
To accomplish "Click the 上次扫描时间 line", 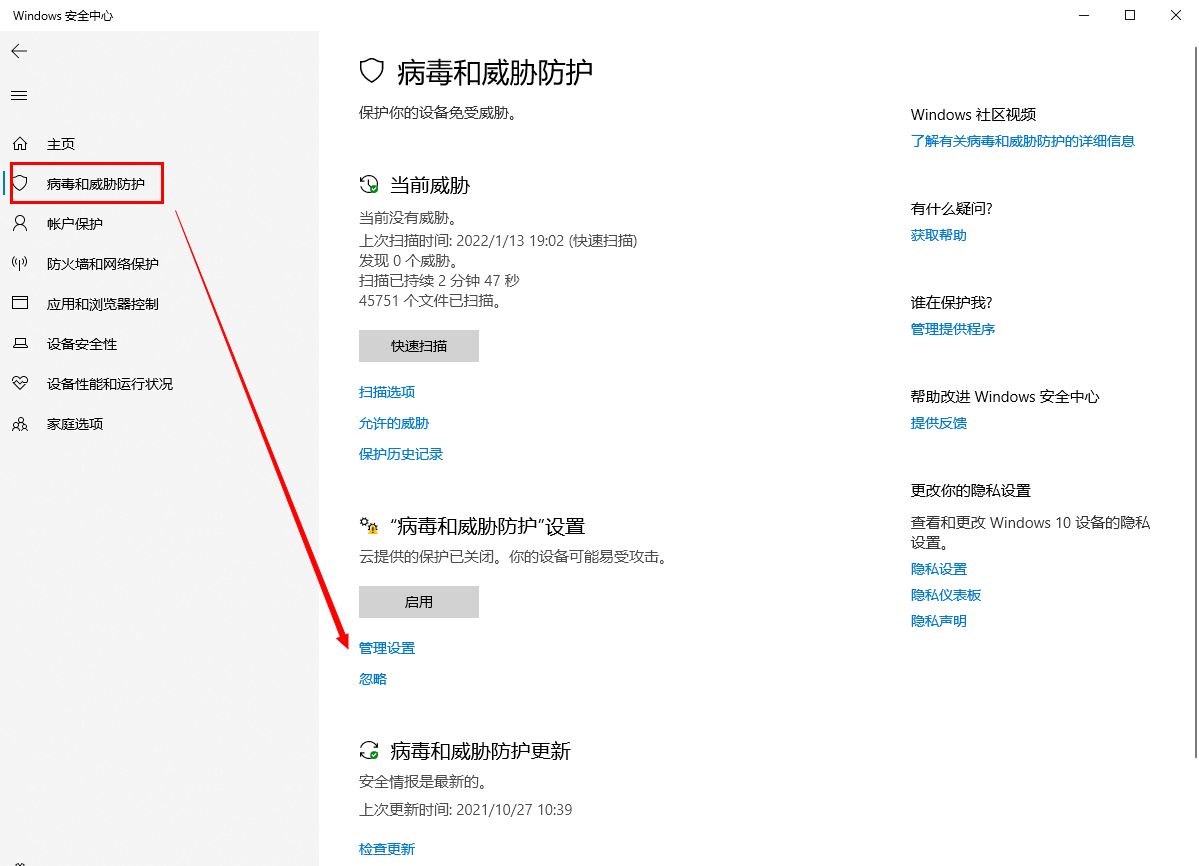I will click(498, 241).
